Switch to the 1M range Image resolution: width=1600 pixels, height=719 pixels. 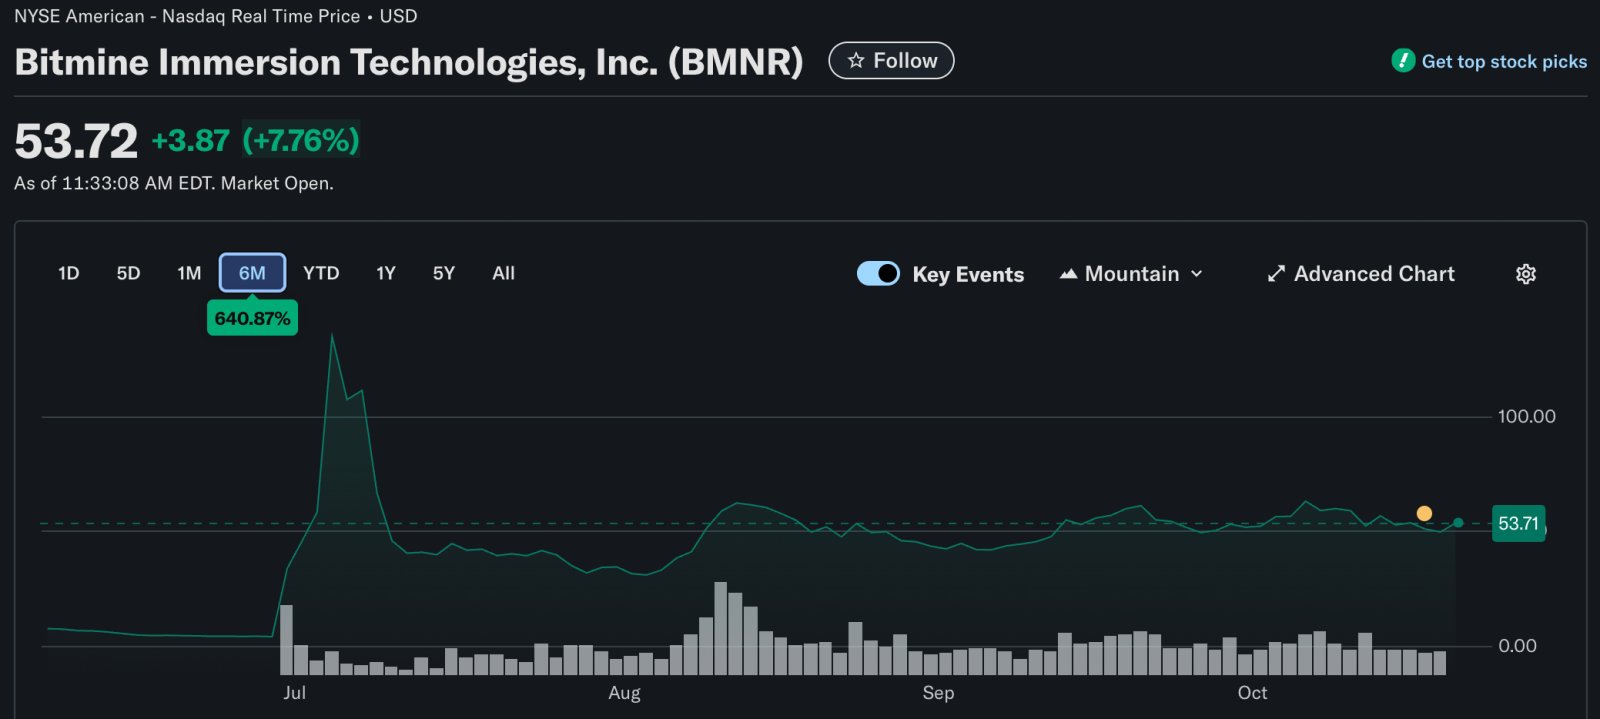[189, 273]
